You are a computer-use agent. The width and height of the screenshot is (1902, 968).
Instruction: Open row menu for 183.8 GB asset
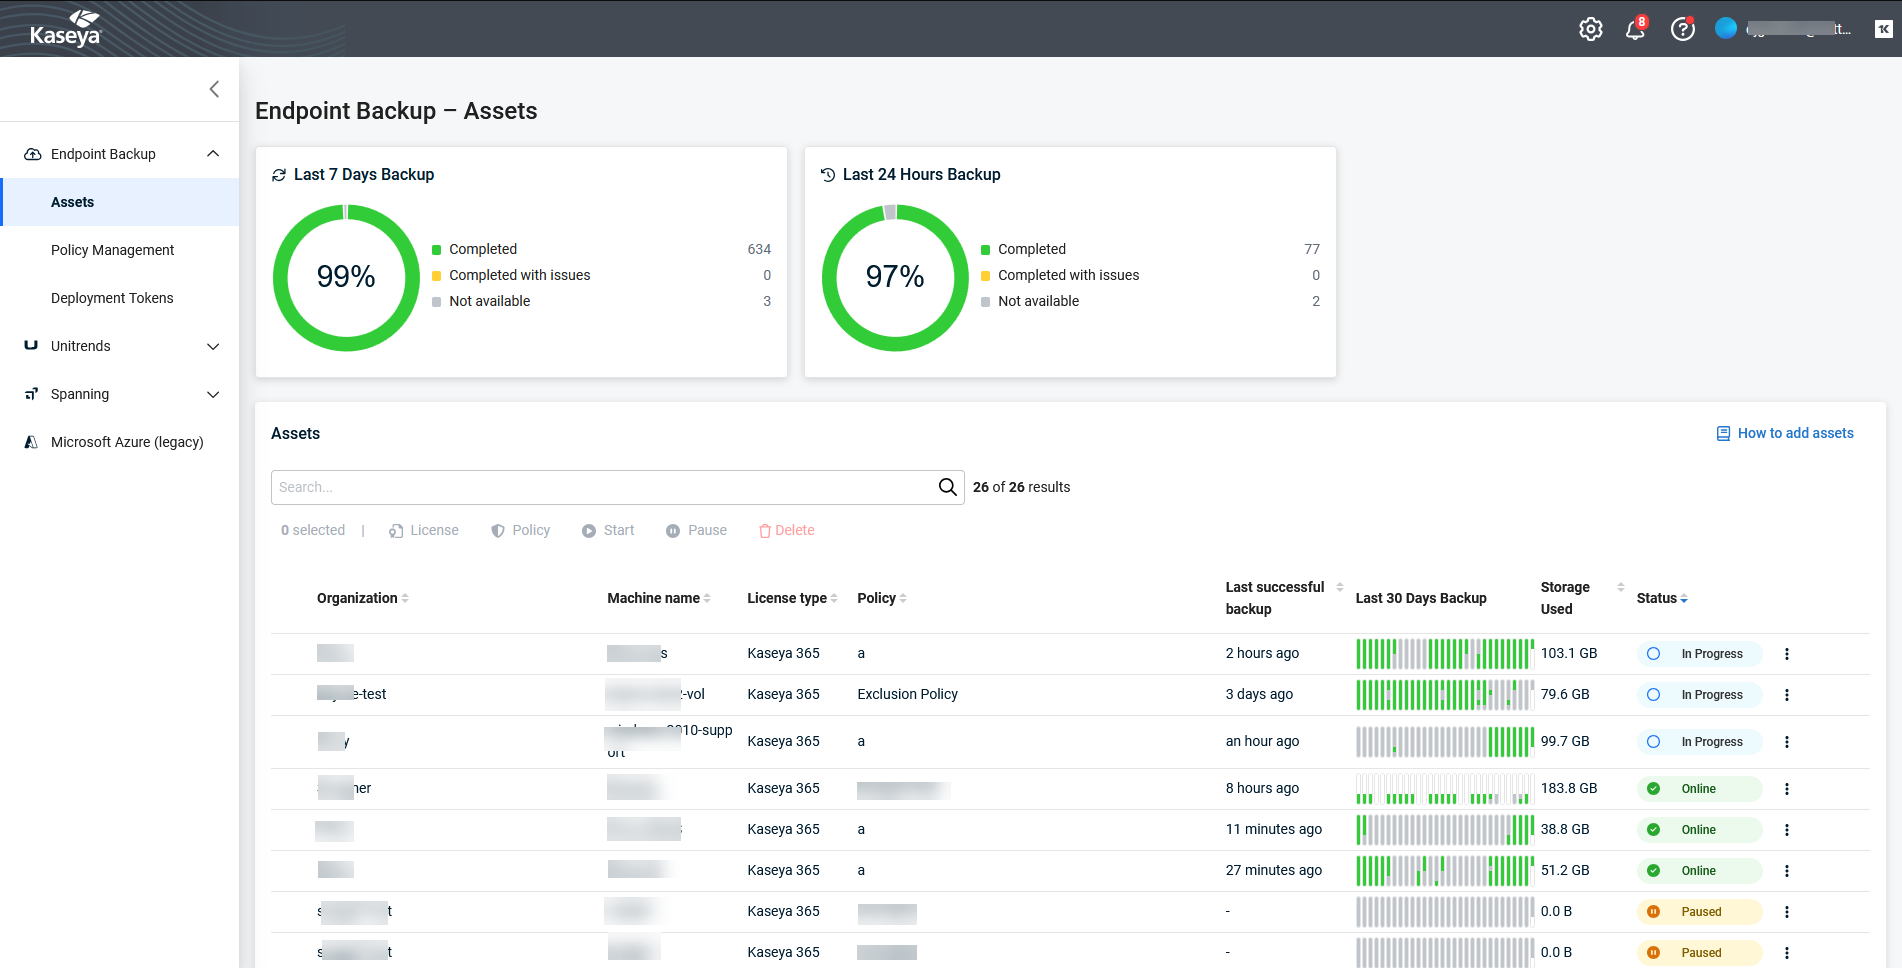(x=1787, y=789)
